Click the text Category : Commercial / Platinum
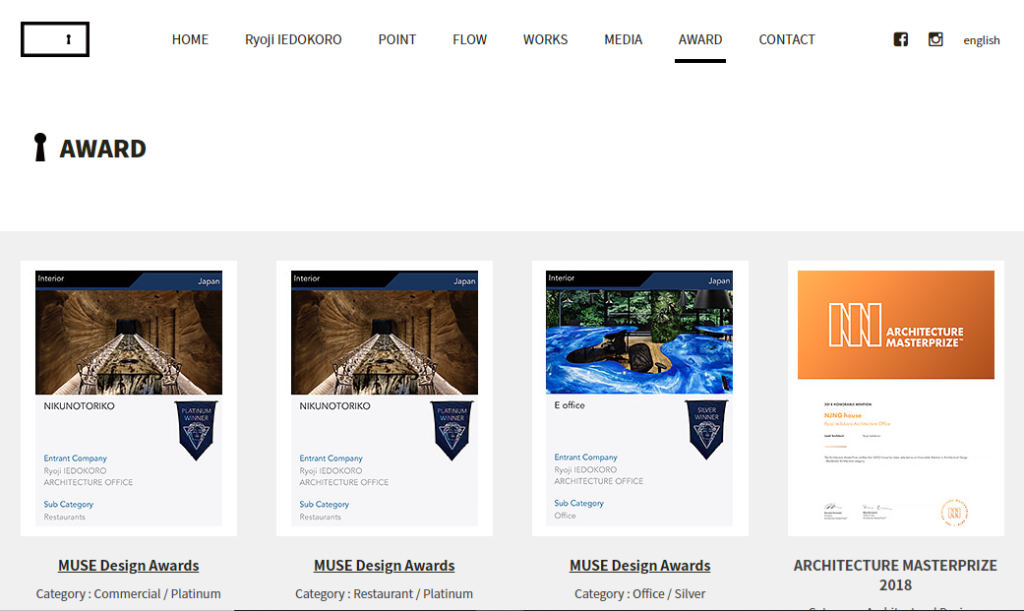Screen dimensions: 1024x611 coord(129,594)
